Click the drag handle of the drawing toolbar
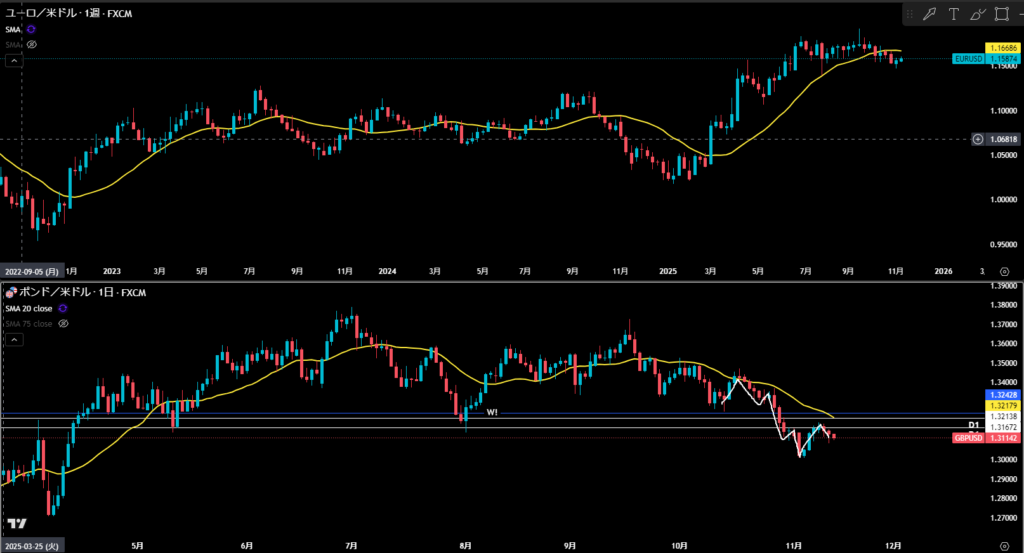The image size is (1024, 553). tap(910, 14)
